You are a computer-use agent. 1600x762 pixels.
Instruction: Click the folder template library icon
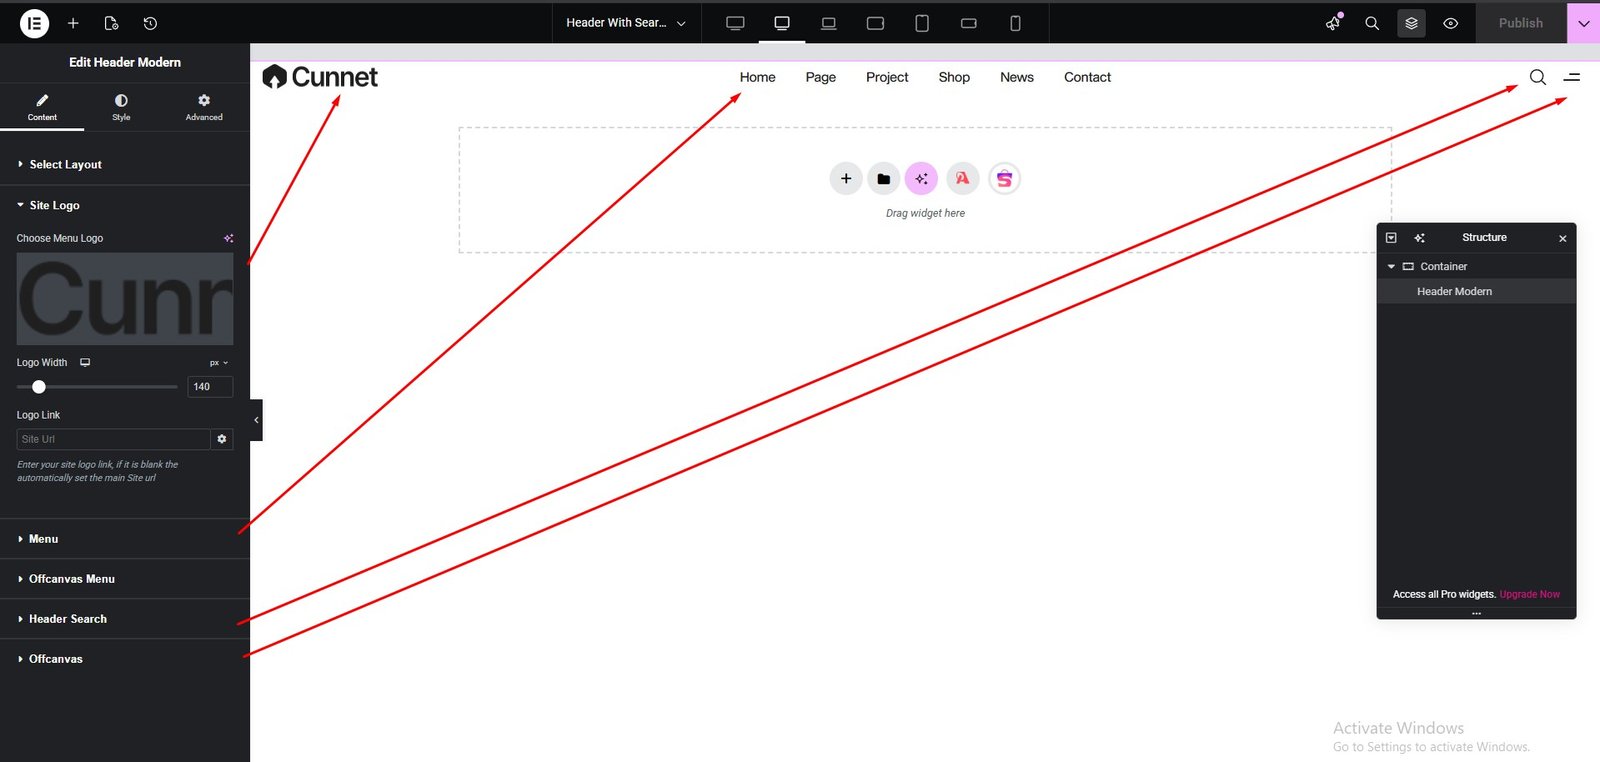[x=883, y=179]
